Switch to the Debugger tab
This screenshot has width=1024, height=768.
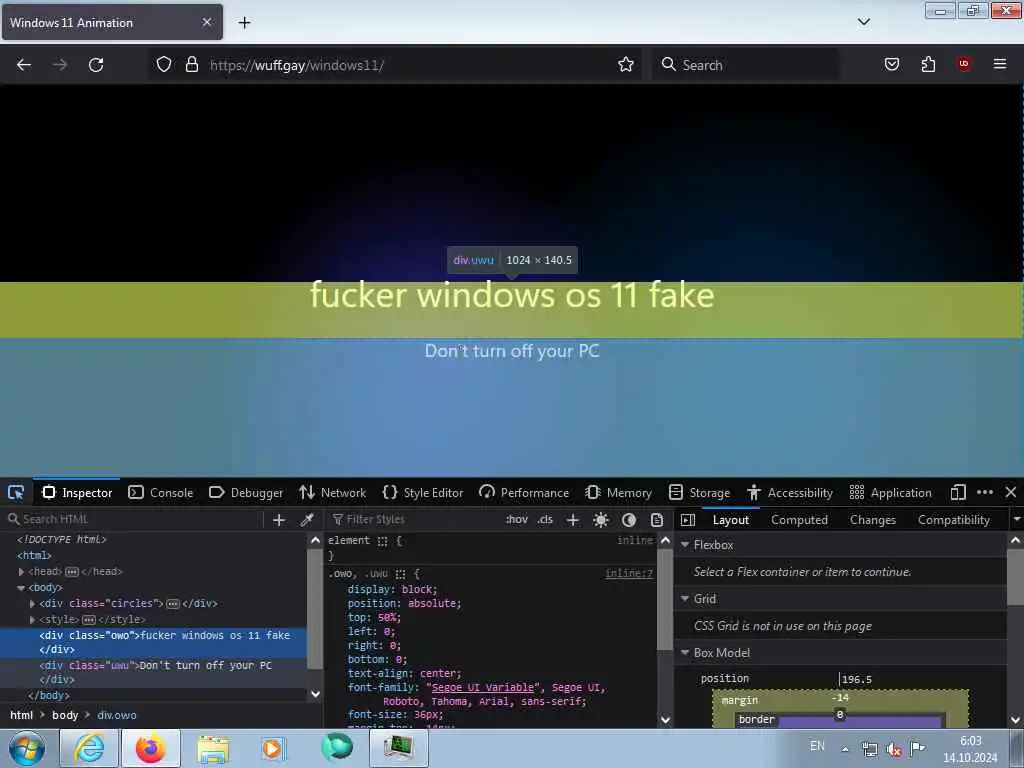click(x=246, y=492)
